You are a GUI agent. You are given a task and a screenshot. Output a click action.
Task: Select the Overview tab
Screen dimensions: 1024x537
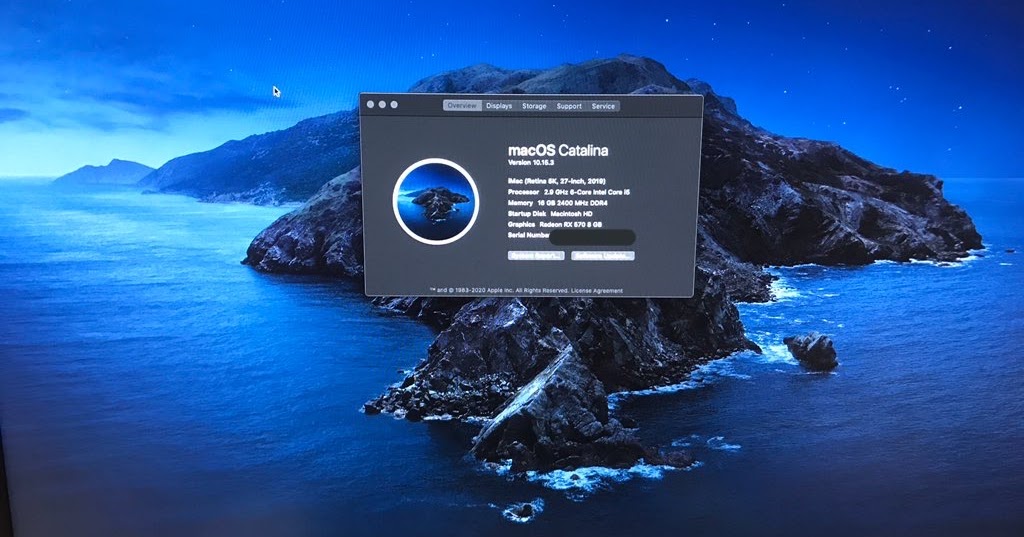pos(462,106)
